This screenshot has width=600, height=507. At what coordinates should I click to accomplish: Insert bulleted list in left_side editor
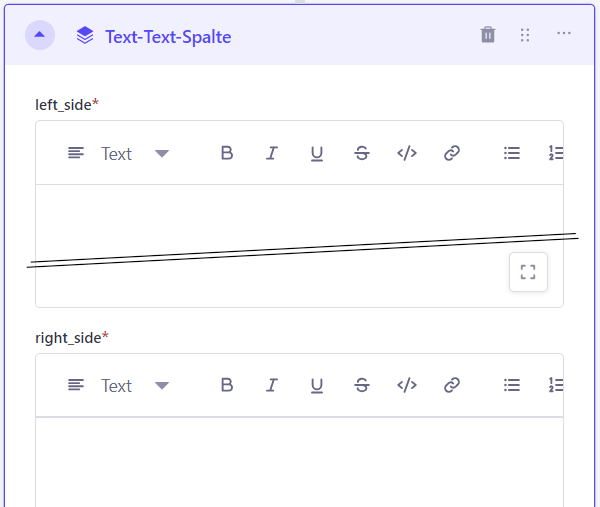pyautogui.click(x=512, y=153)
